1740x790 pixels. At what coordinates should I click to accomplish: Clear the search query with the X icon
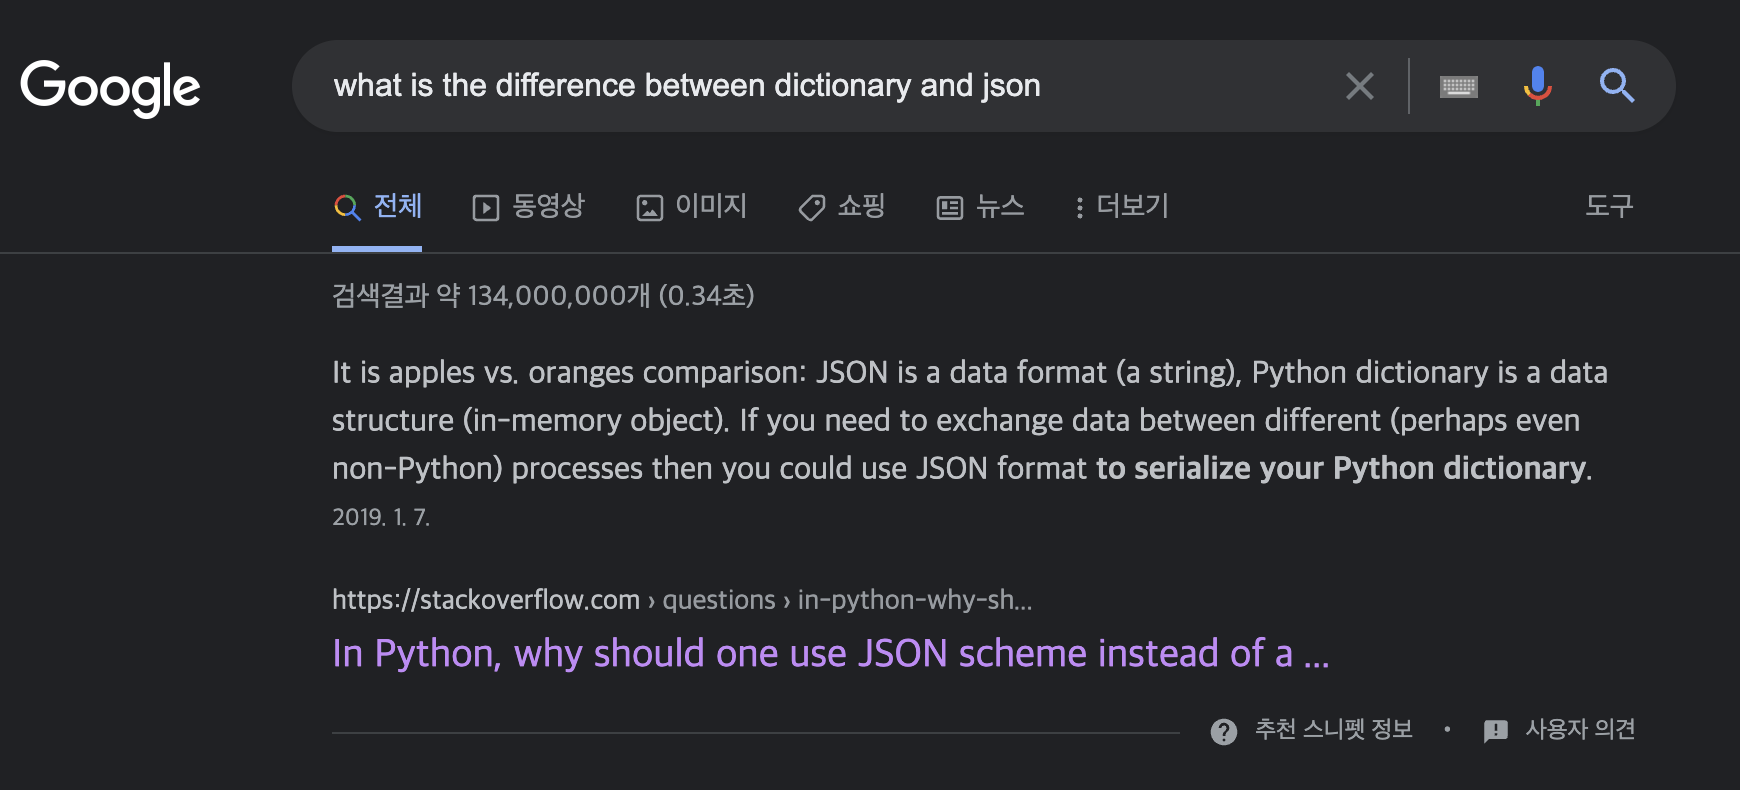click(1360, 86)
